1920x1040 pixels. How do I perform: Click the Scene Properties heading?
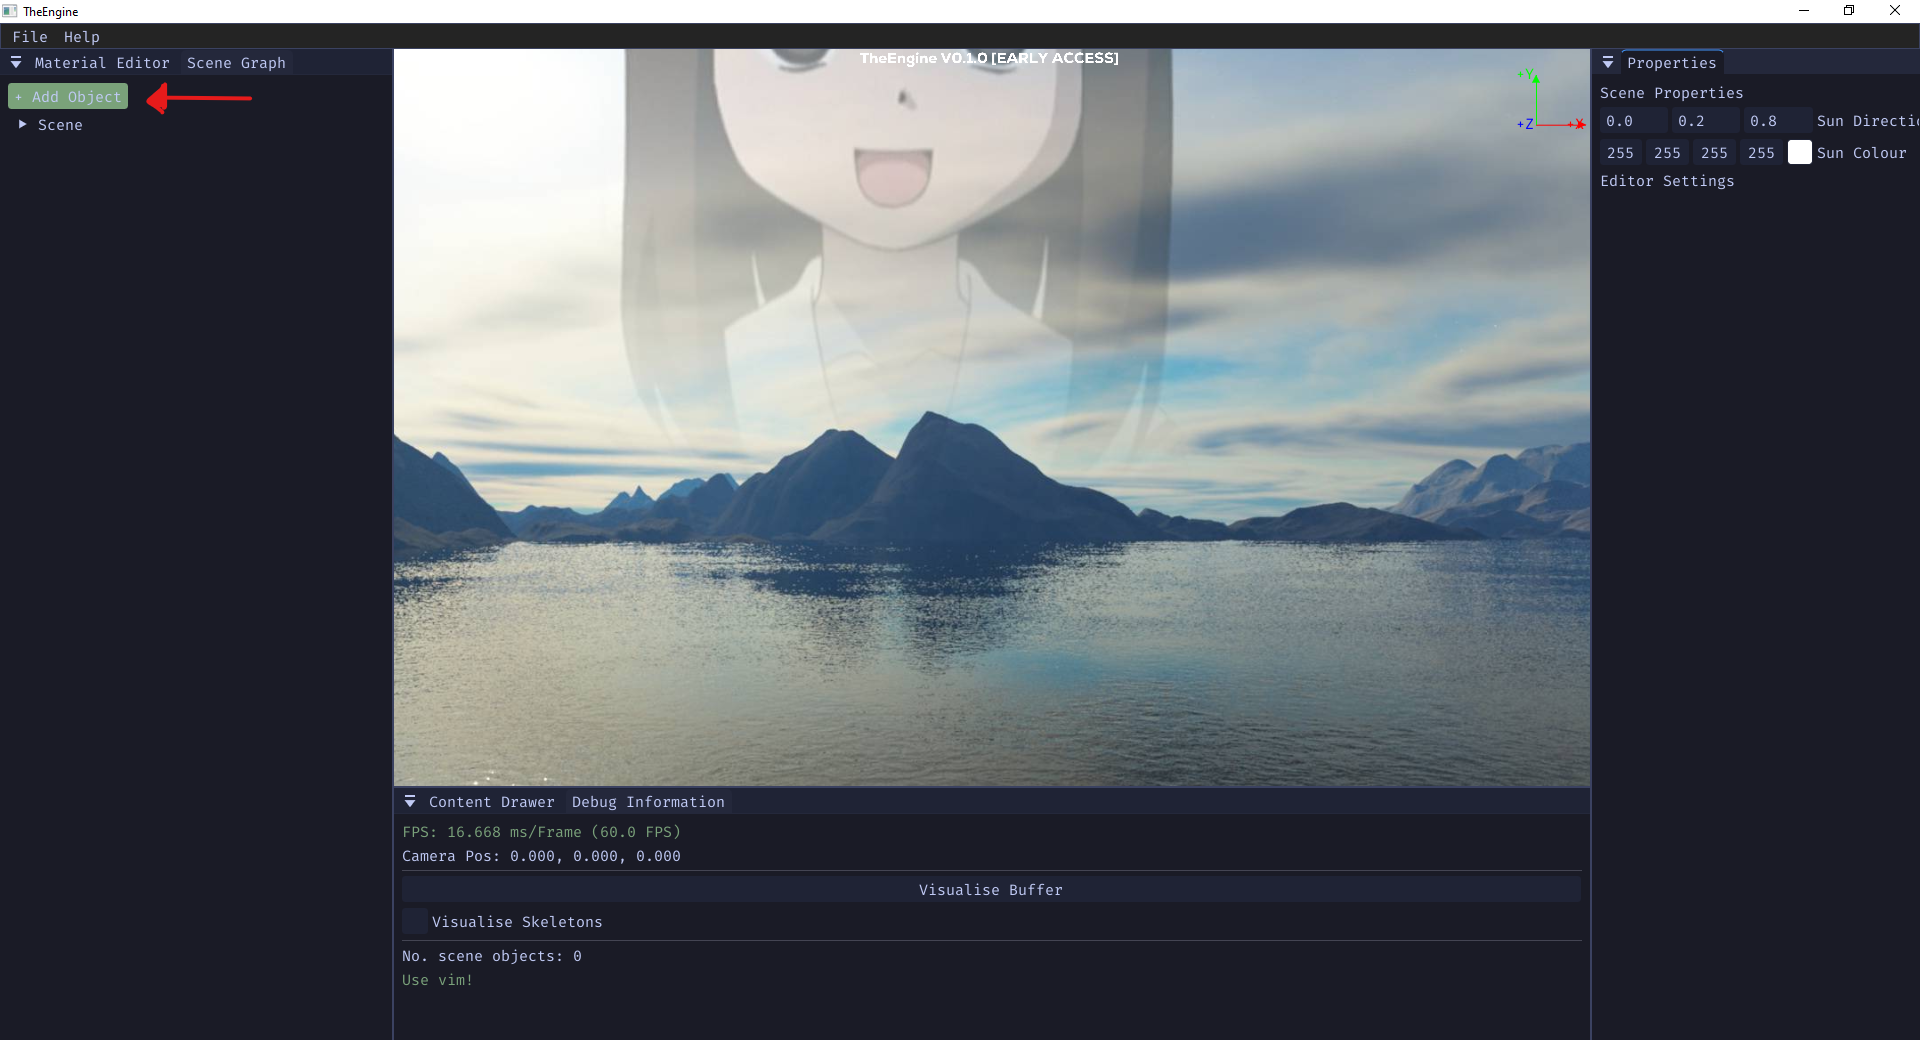pos(1672,93)
